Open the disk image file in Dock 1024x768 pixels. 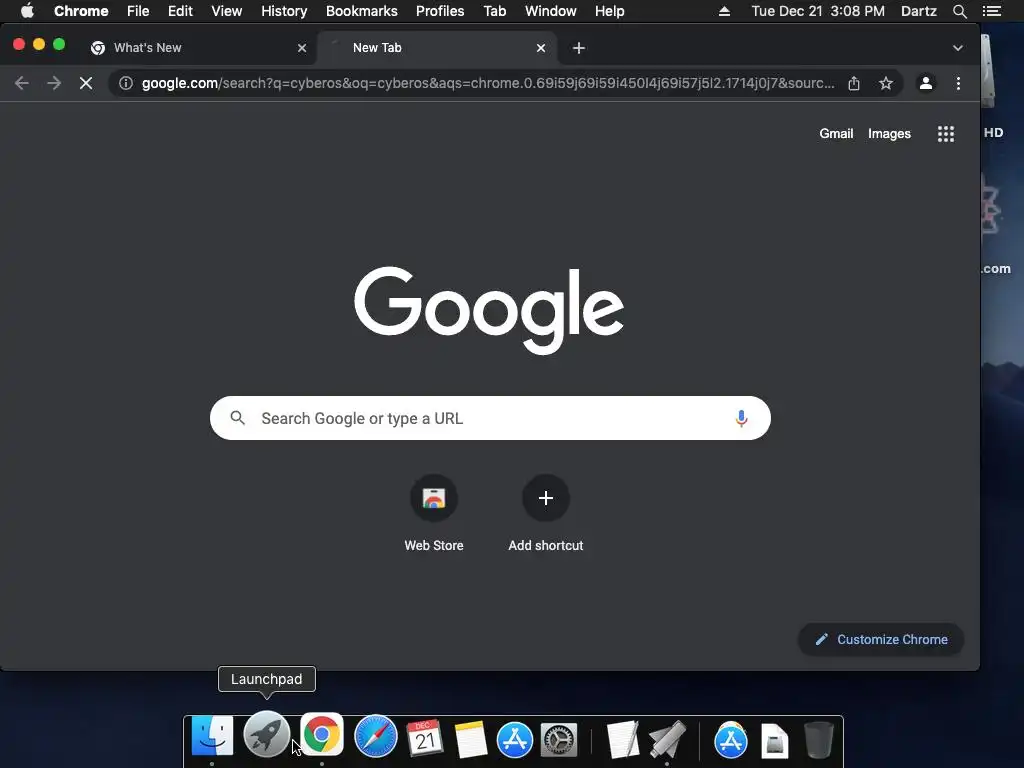[775, 741]
